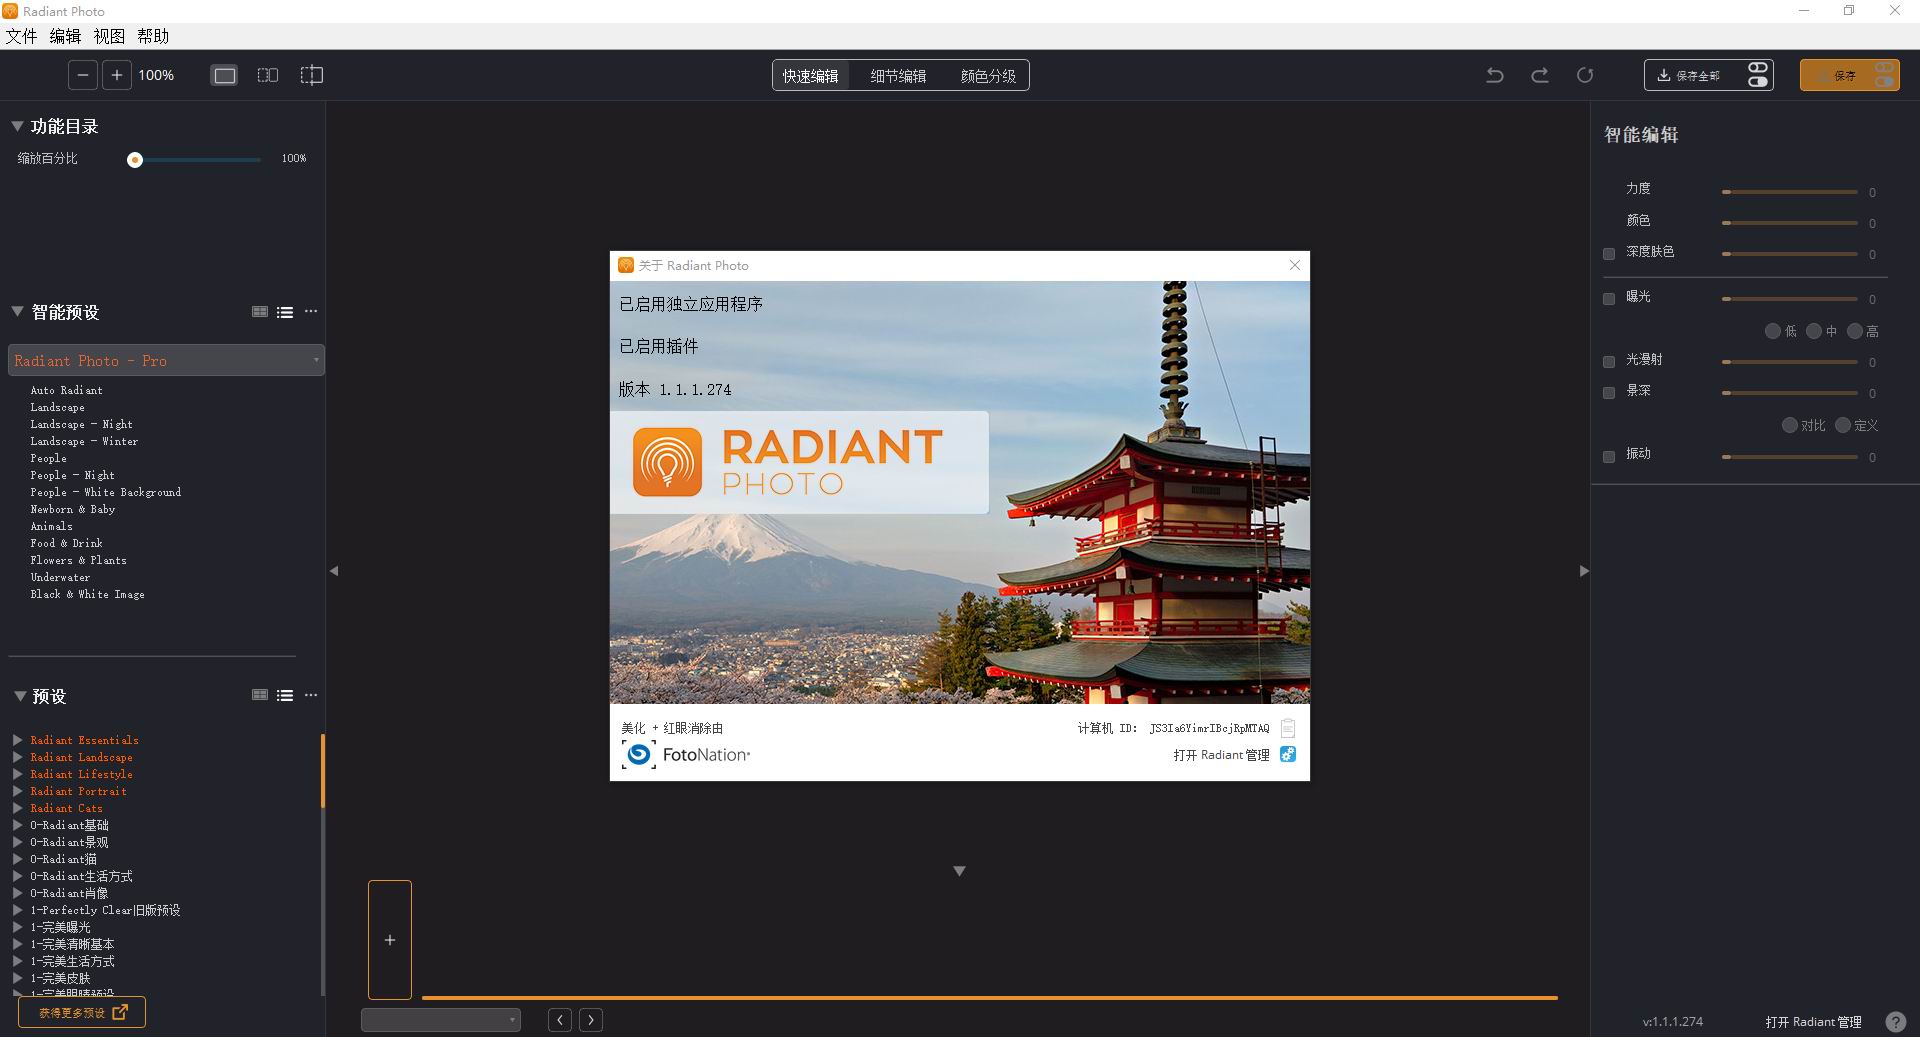This screenshot has width=1920, height=1037.
Task: Select the 对比 radio option
Action: pyautogui.click(x=1790, y=425)
